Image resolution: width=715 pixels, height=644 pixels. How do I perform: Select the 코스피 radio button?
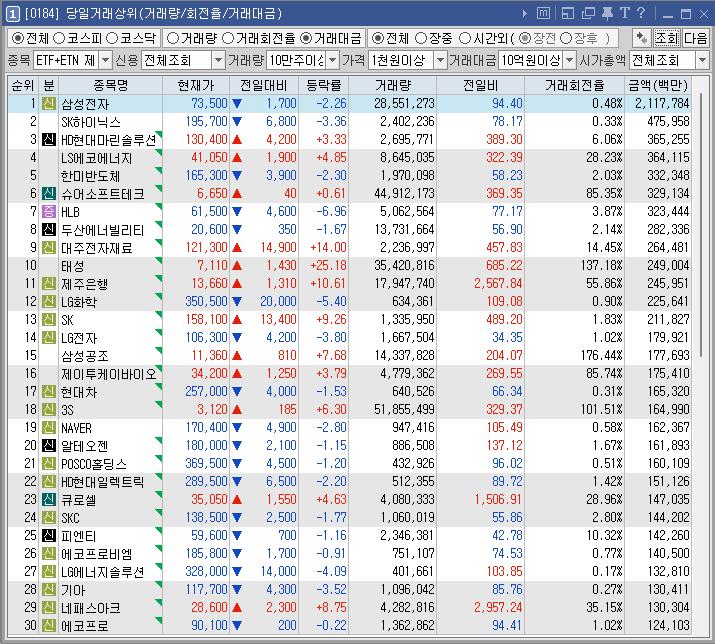(x=59, y=38)
